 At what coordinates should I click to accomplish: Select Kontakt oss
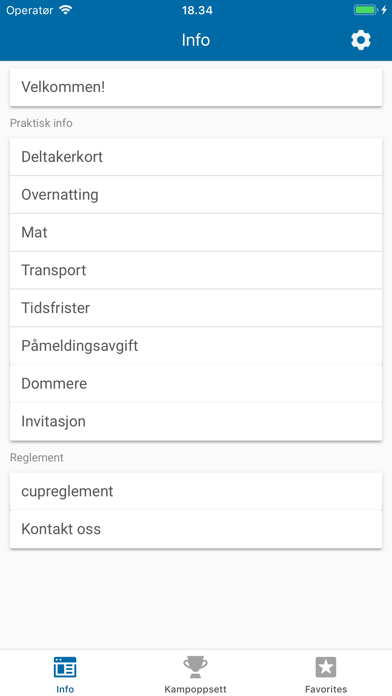[196, 529]
